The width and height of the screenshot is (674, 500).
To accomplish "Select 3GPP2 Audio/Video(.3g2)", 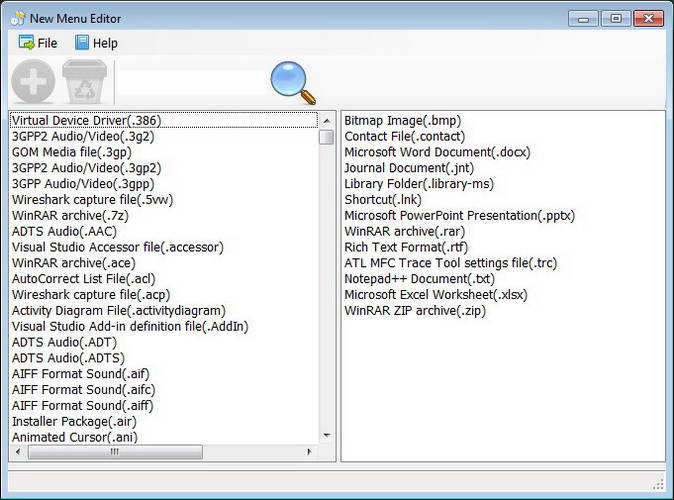I will [x=164, y=136].
